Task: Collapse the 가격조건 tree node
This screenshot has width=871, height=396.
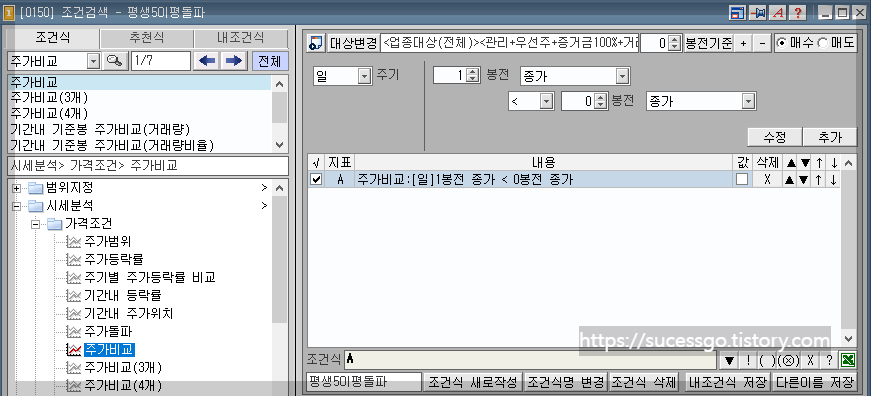Action: pos(35,224)
